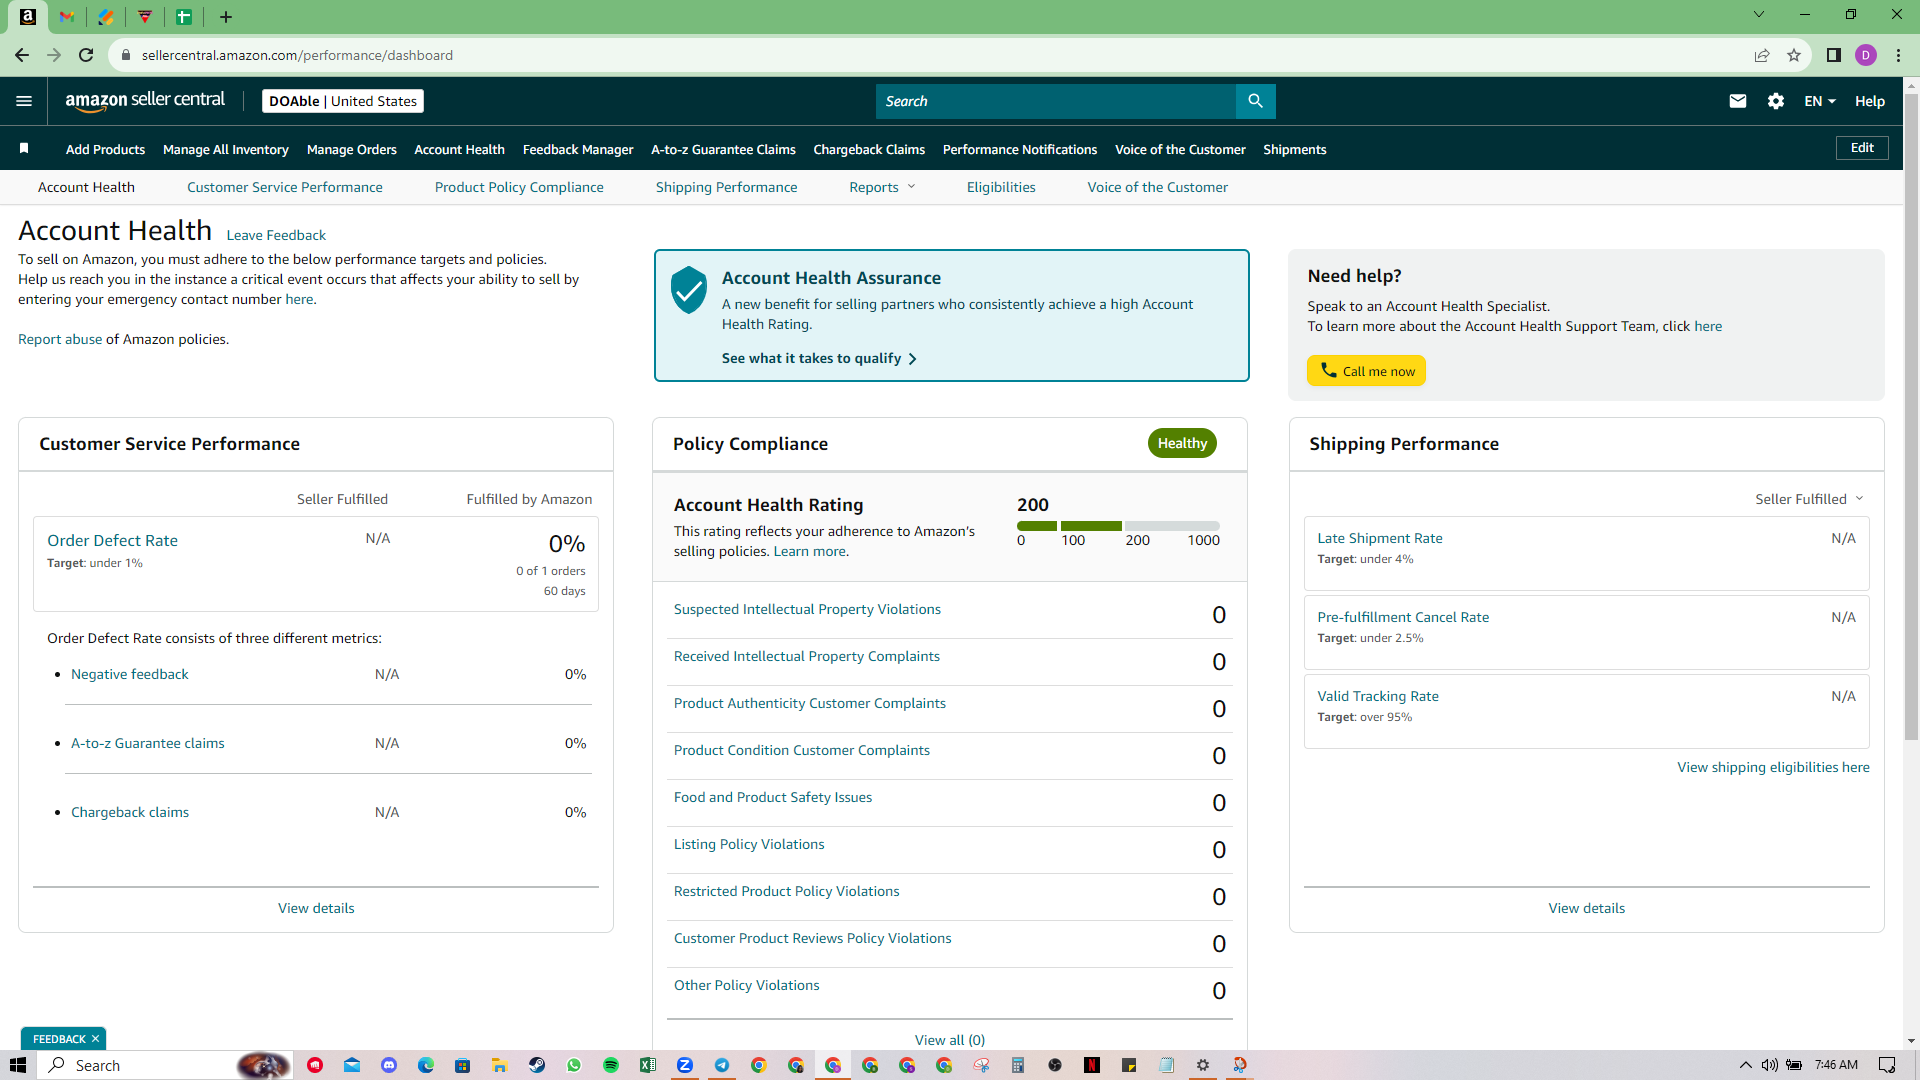1920x1080 pixels.
Task: Open a new browser tab
Action: tap(226, 17)
